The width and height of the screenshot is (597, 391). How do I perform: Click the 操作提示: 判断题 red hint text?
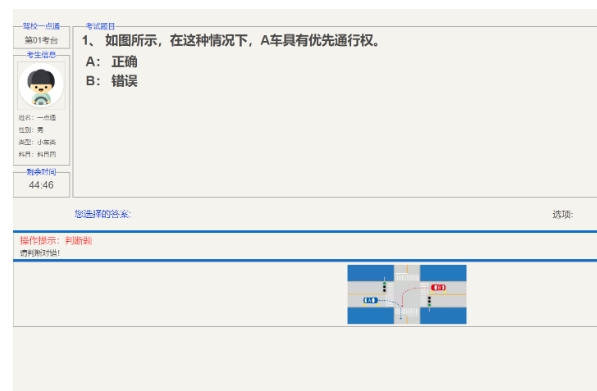tap(56, 241)
